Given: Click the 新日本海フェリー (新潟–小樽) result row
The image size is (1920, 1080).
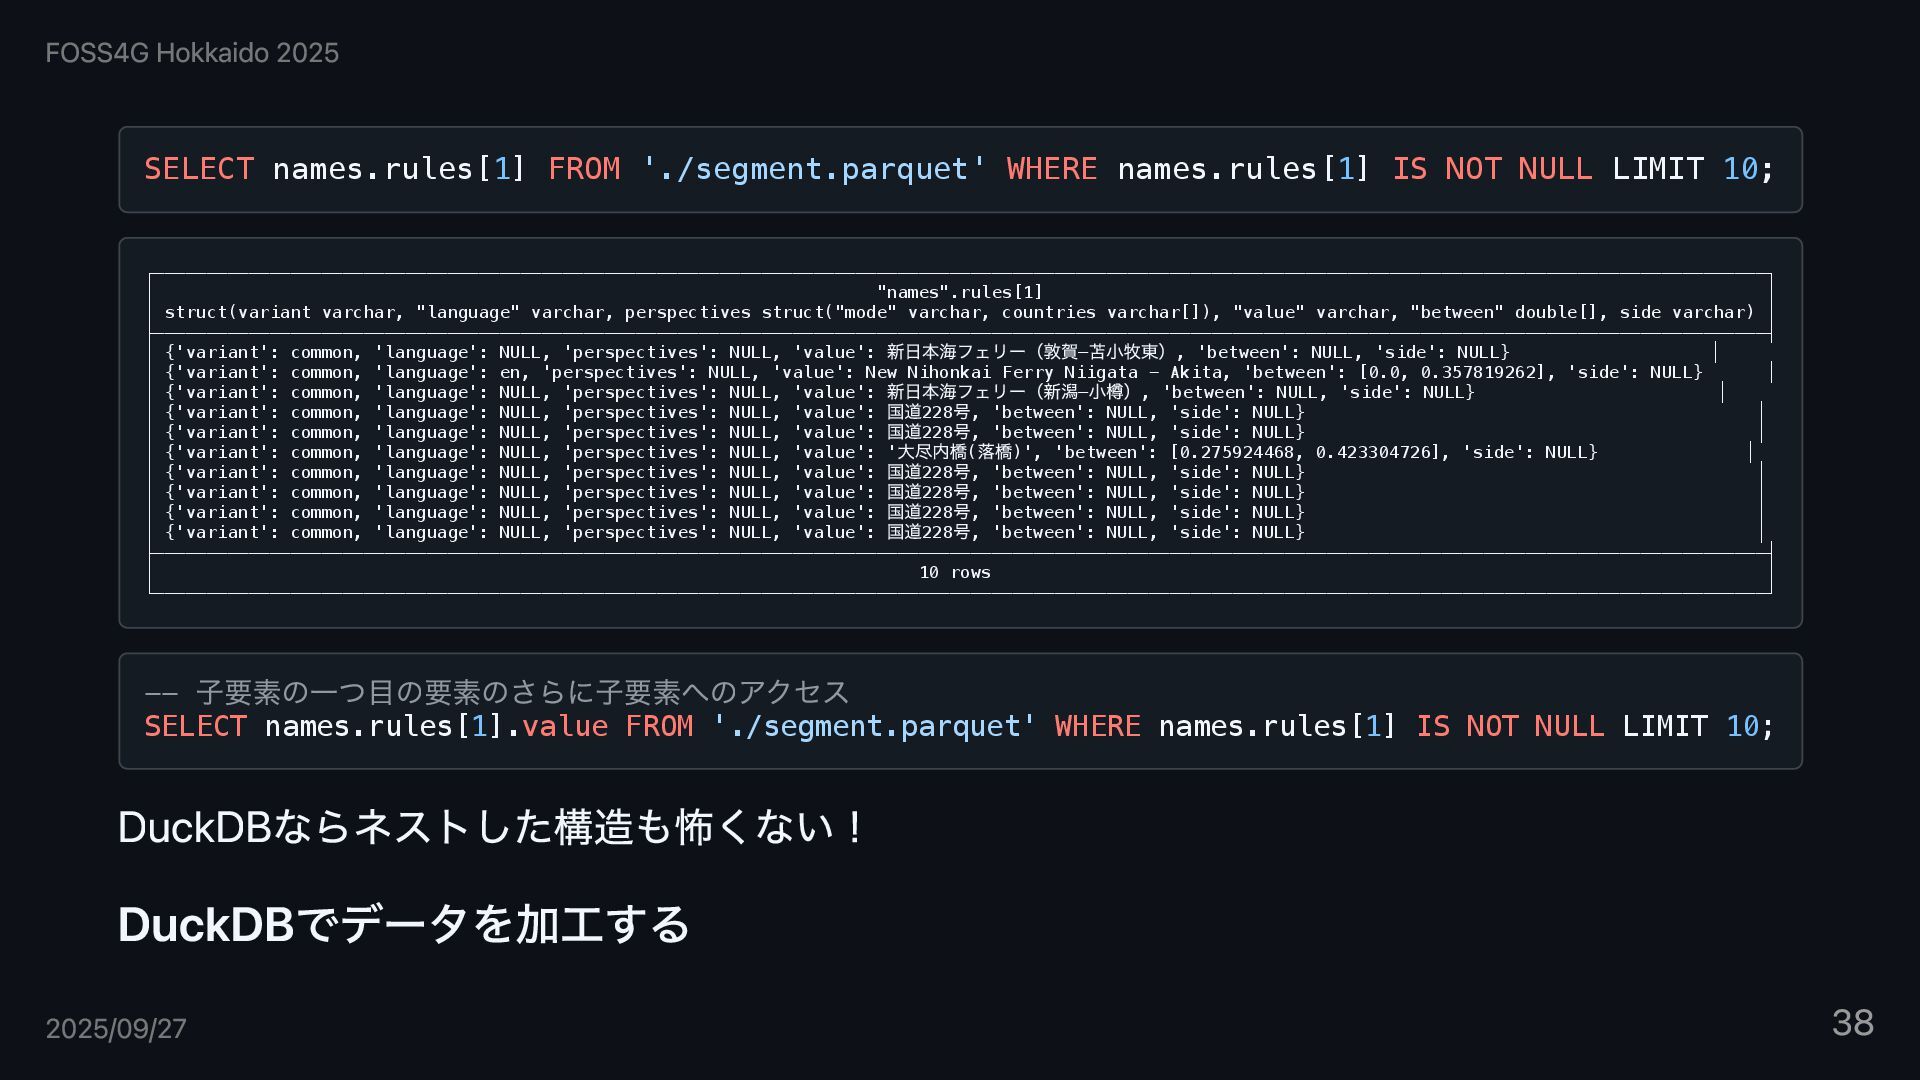Looking at the screenshot, I should pyautogui.click(x=819, y=392).
